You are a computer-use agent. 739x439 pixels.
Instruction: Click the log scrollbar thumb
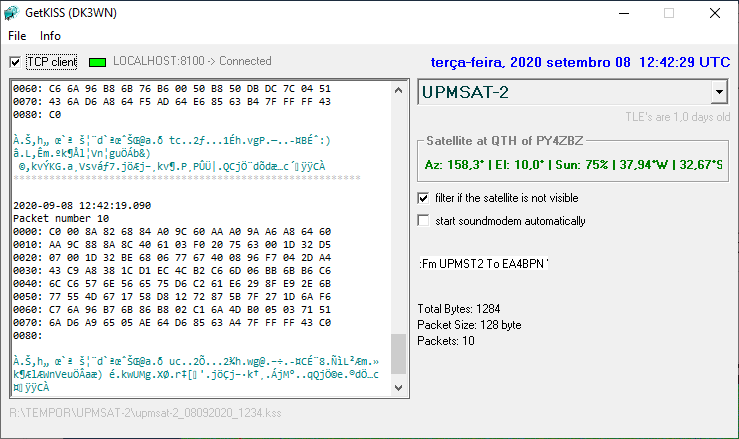(x=398, y=354)
